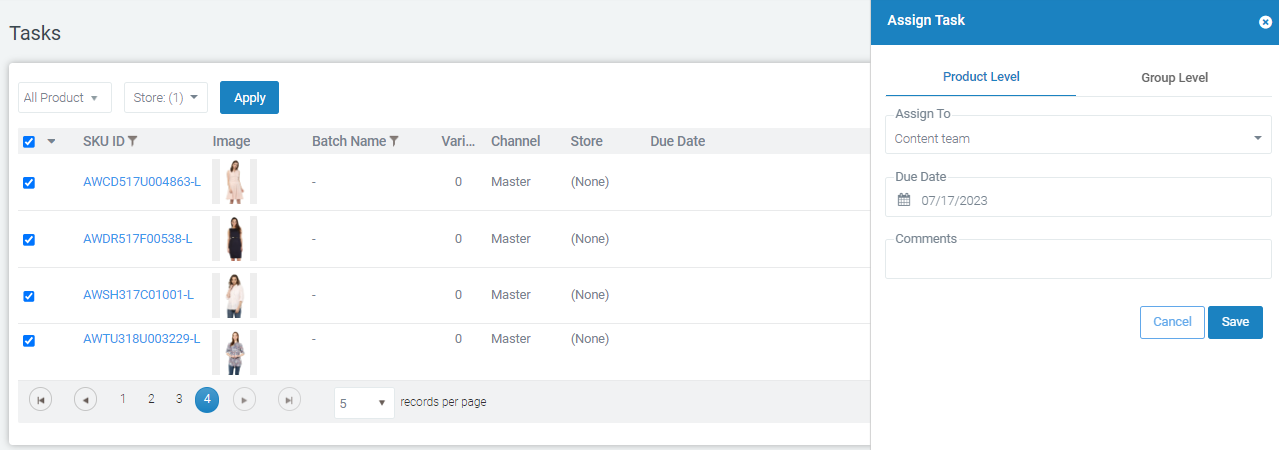Image resolution: width=1279 pixels, height=450 pixels.
Task: Close the Assign Task panel
Action: 1265,22
